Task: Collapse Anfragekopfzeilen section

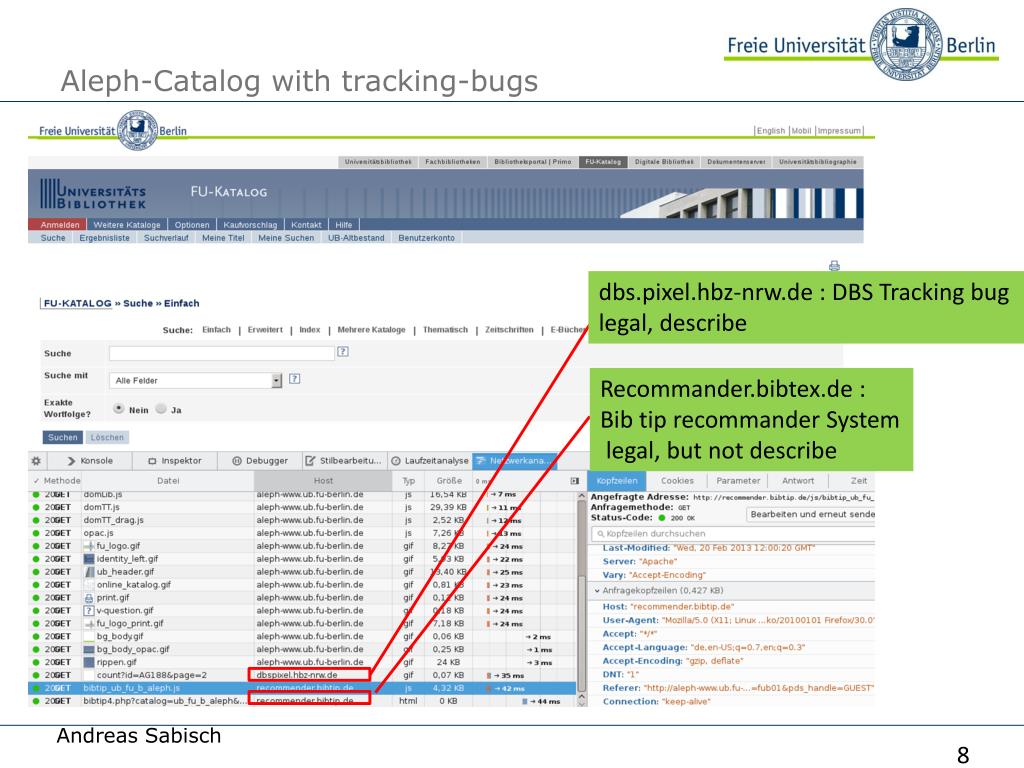Action: point(597,590)
